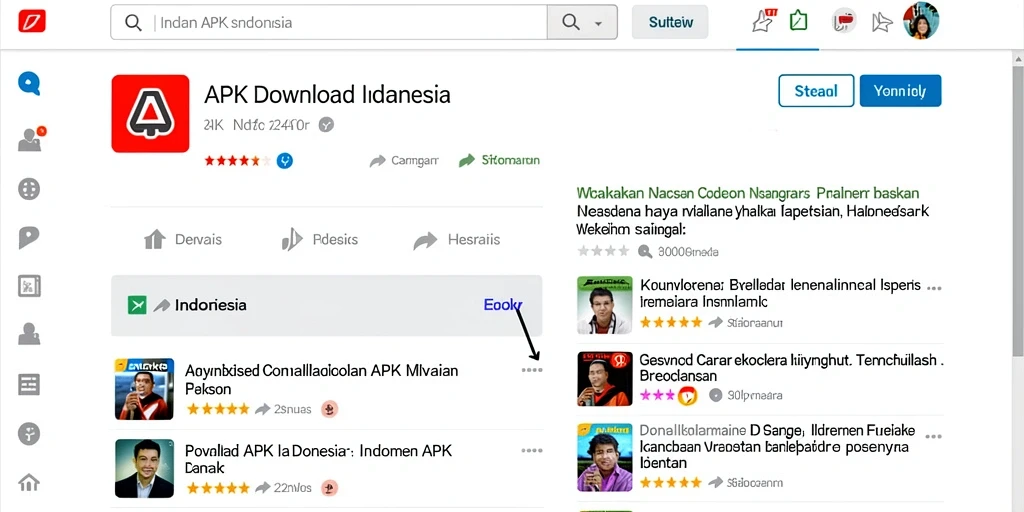Viewport: 1024px width, 512px height.
Task: Click the gray circle icon beside '90lpmaara'
Action: click(716, 395)
